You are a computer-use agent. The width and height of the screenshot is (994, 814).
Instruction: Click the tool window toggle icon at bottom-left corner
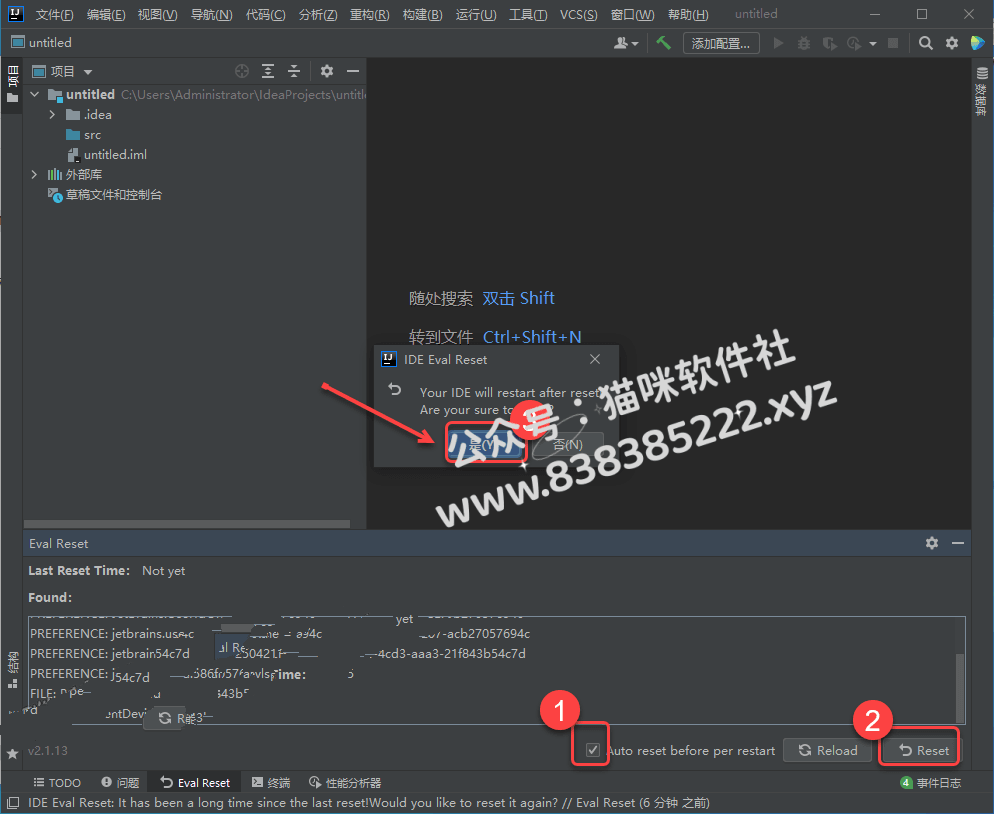pyautogui.click(x=13, y=803)
